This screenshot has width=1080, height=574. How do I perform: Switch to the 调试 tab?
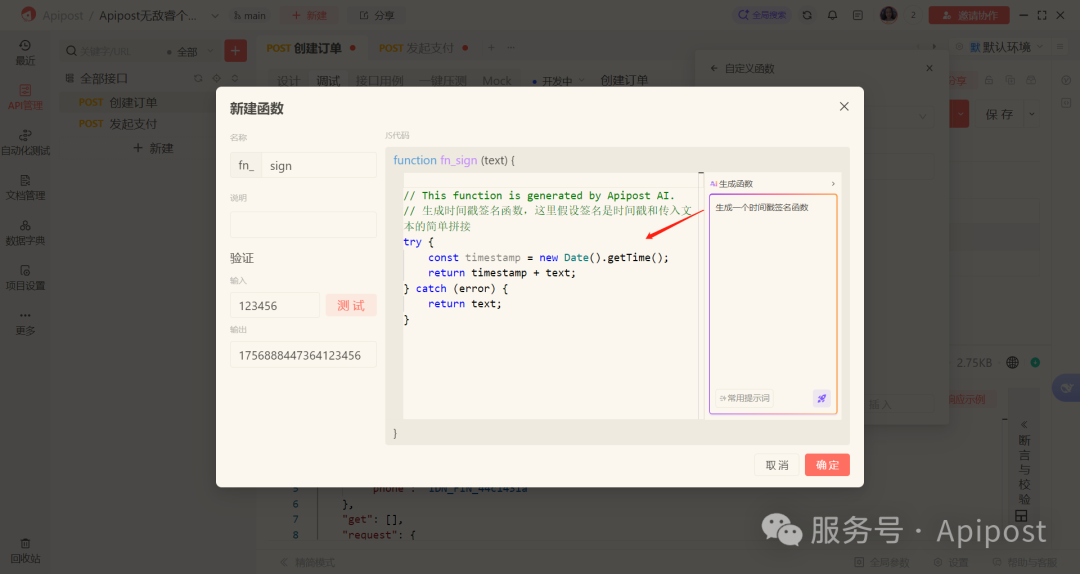coord(329,81)
